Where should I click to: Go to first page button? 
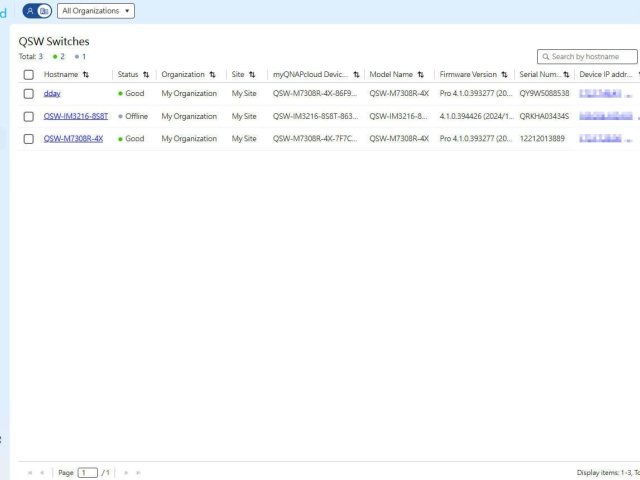[x=30, y=473]
